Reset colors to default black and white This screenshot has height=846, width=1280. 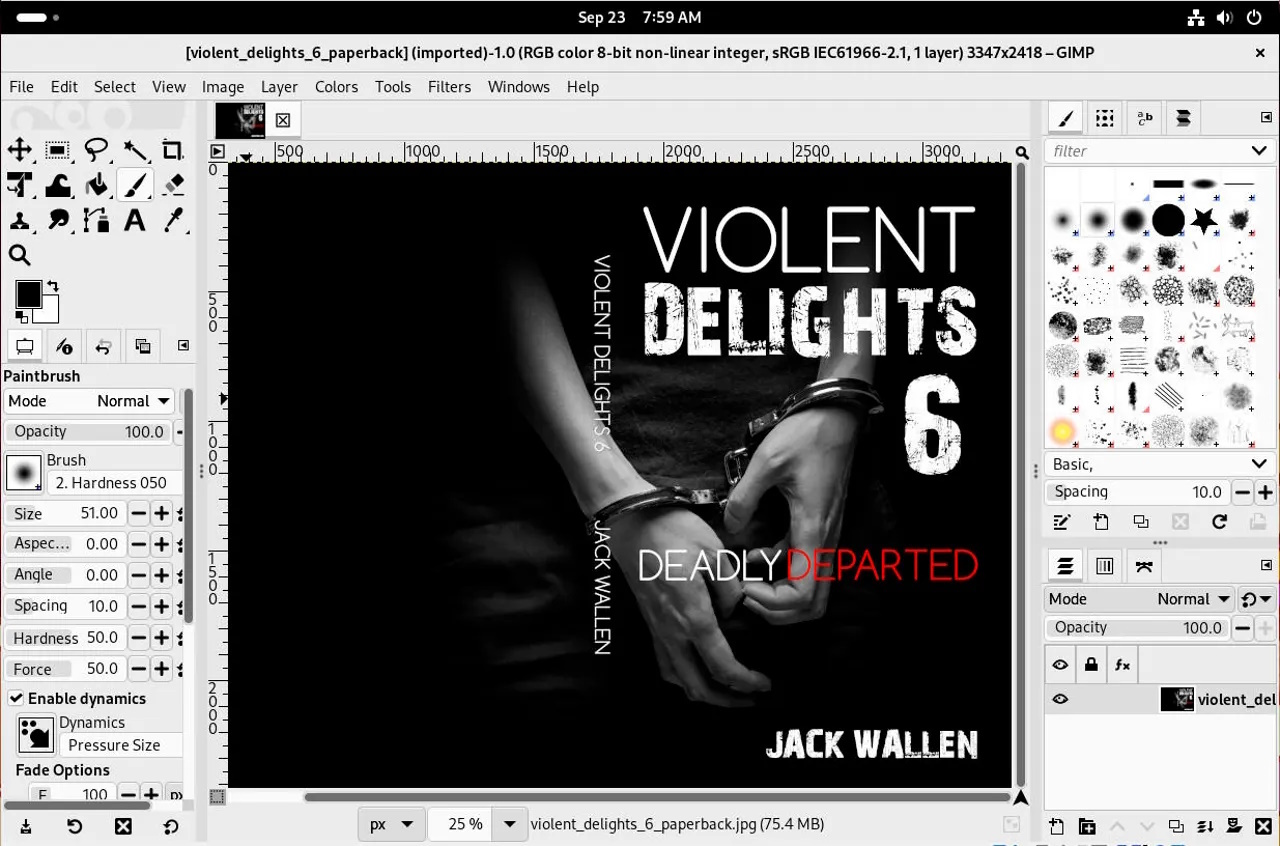point(21,317)
